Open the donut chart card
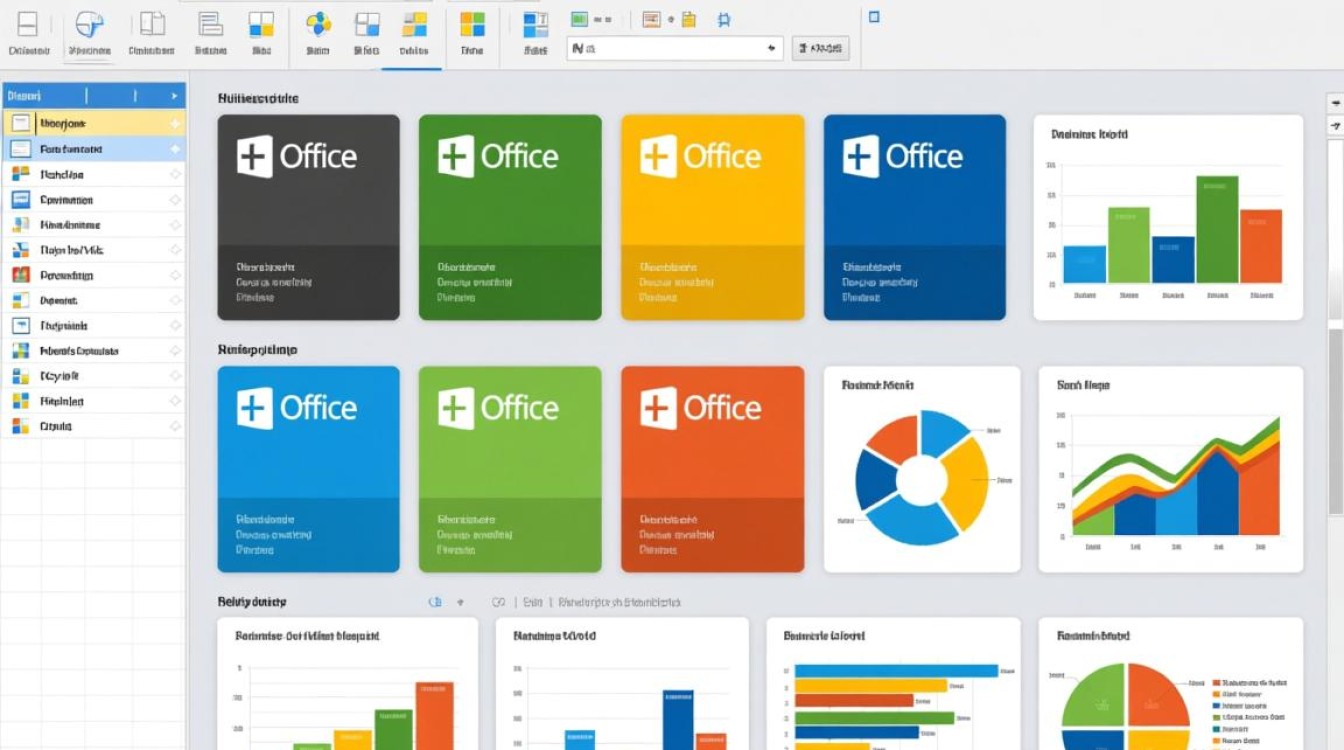 [922, 469]
